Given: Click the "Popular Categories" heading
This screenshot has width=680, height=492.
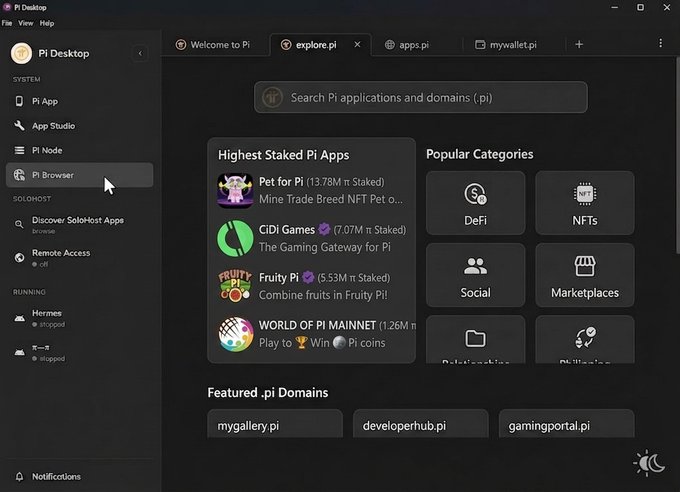Looking at the screenshot, I should coord(480,154).
